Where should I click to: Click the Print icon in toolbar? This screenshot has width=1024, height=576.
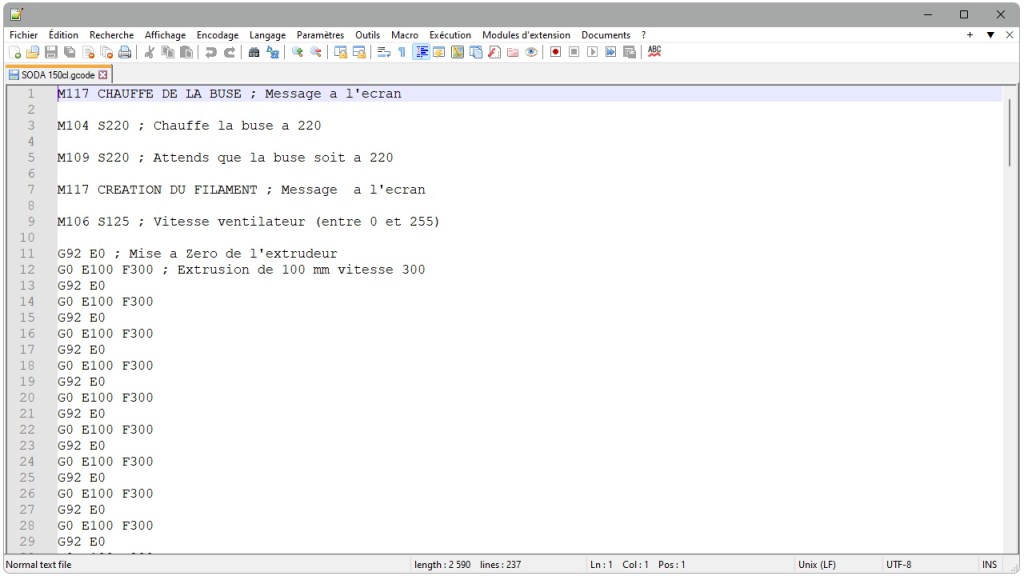pos(125,52)
